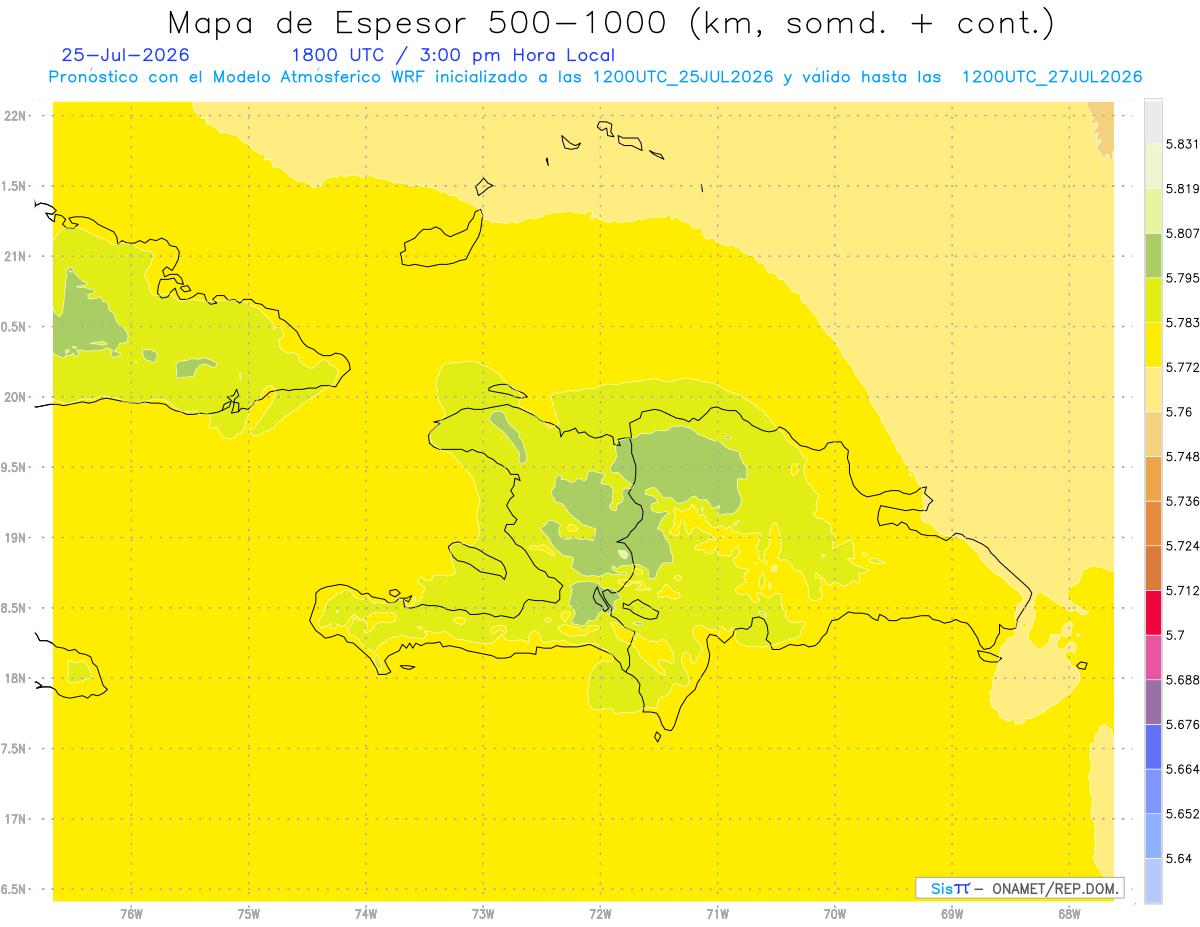1200x927 pixels.
Task: Click the legend label "5.783"
Action: [x=1182, y=323]
